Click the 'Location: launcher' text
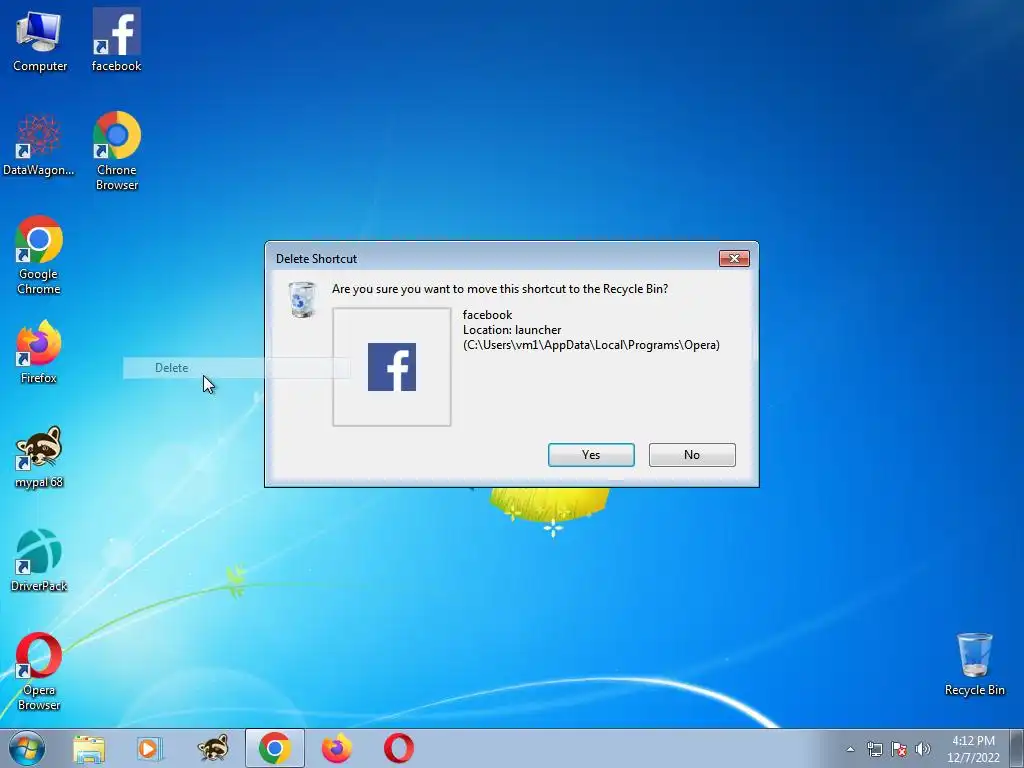Screen dimensions: 1024x768 point(512,330)
